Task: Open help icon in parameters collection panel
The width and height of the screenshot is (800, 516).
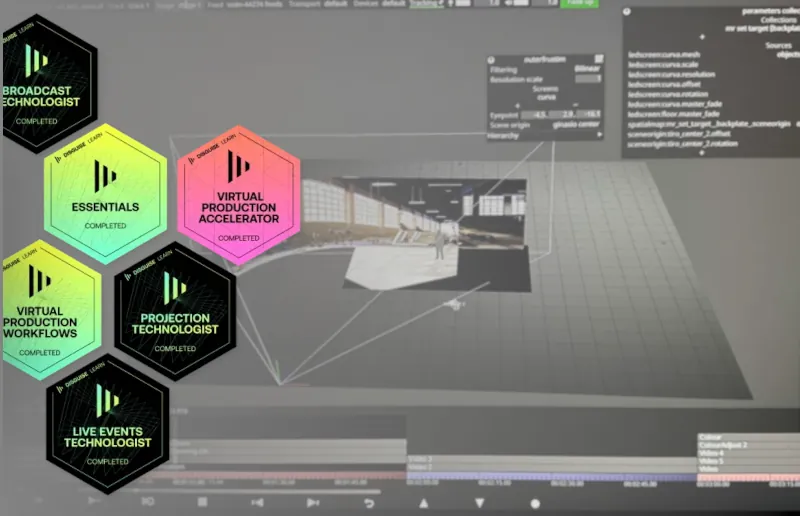Action: click(x=627, y=12)
